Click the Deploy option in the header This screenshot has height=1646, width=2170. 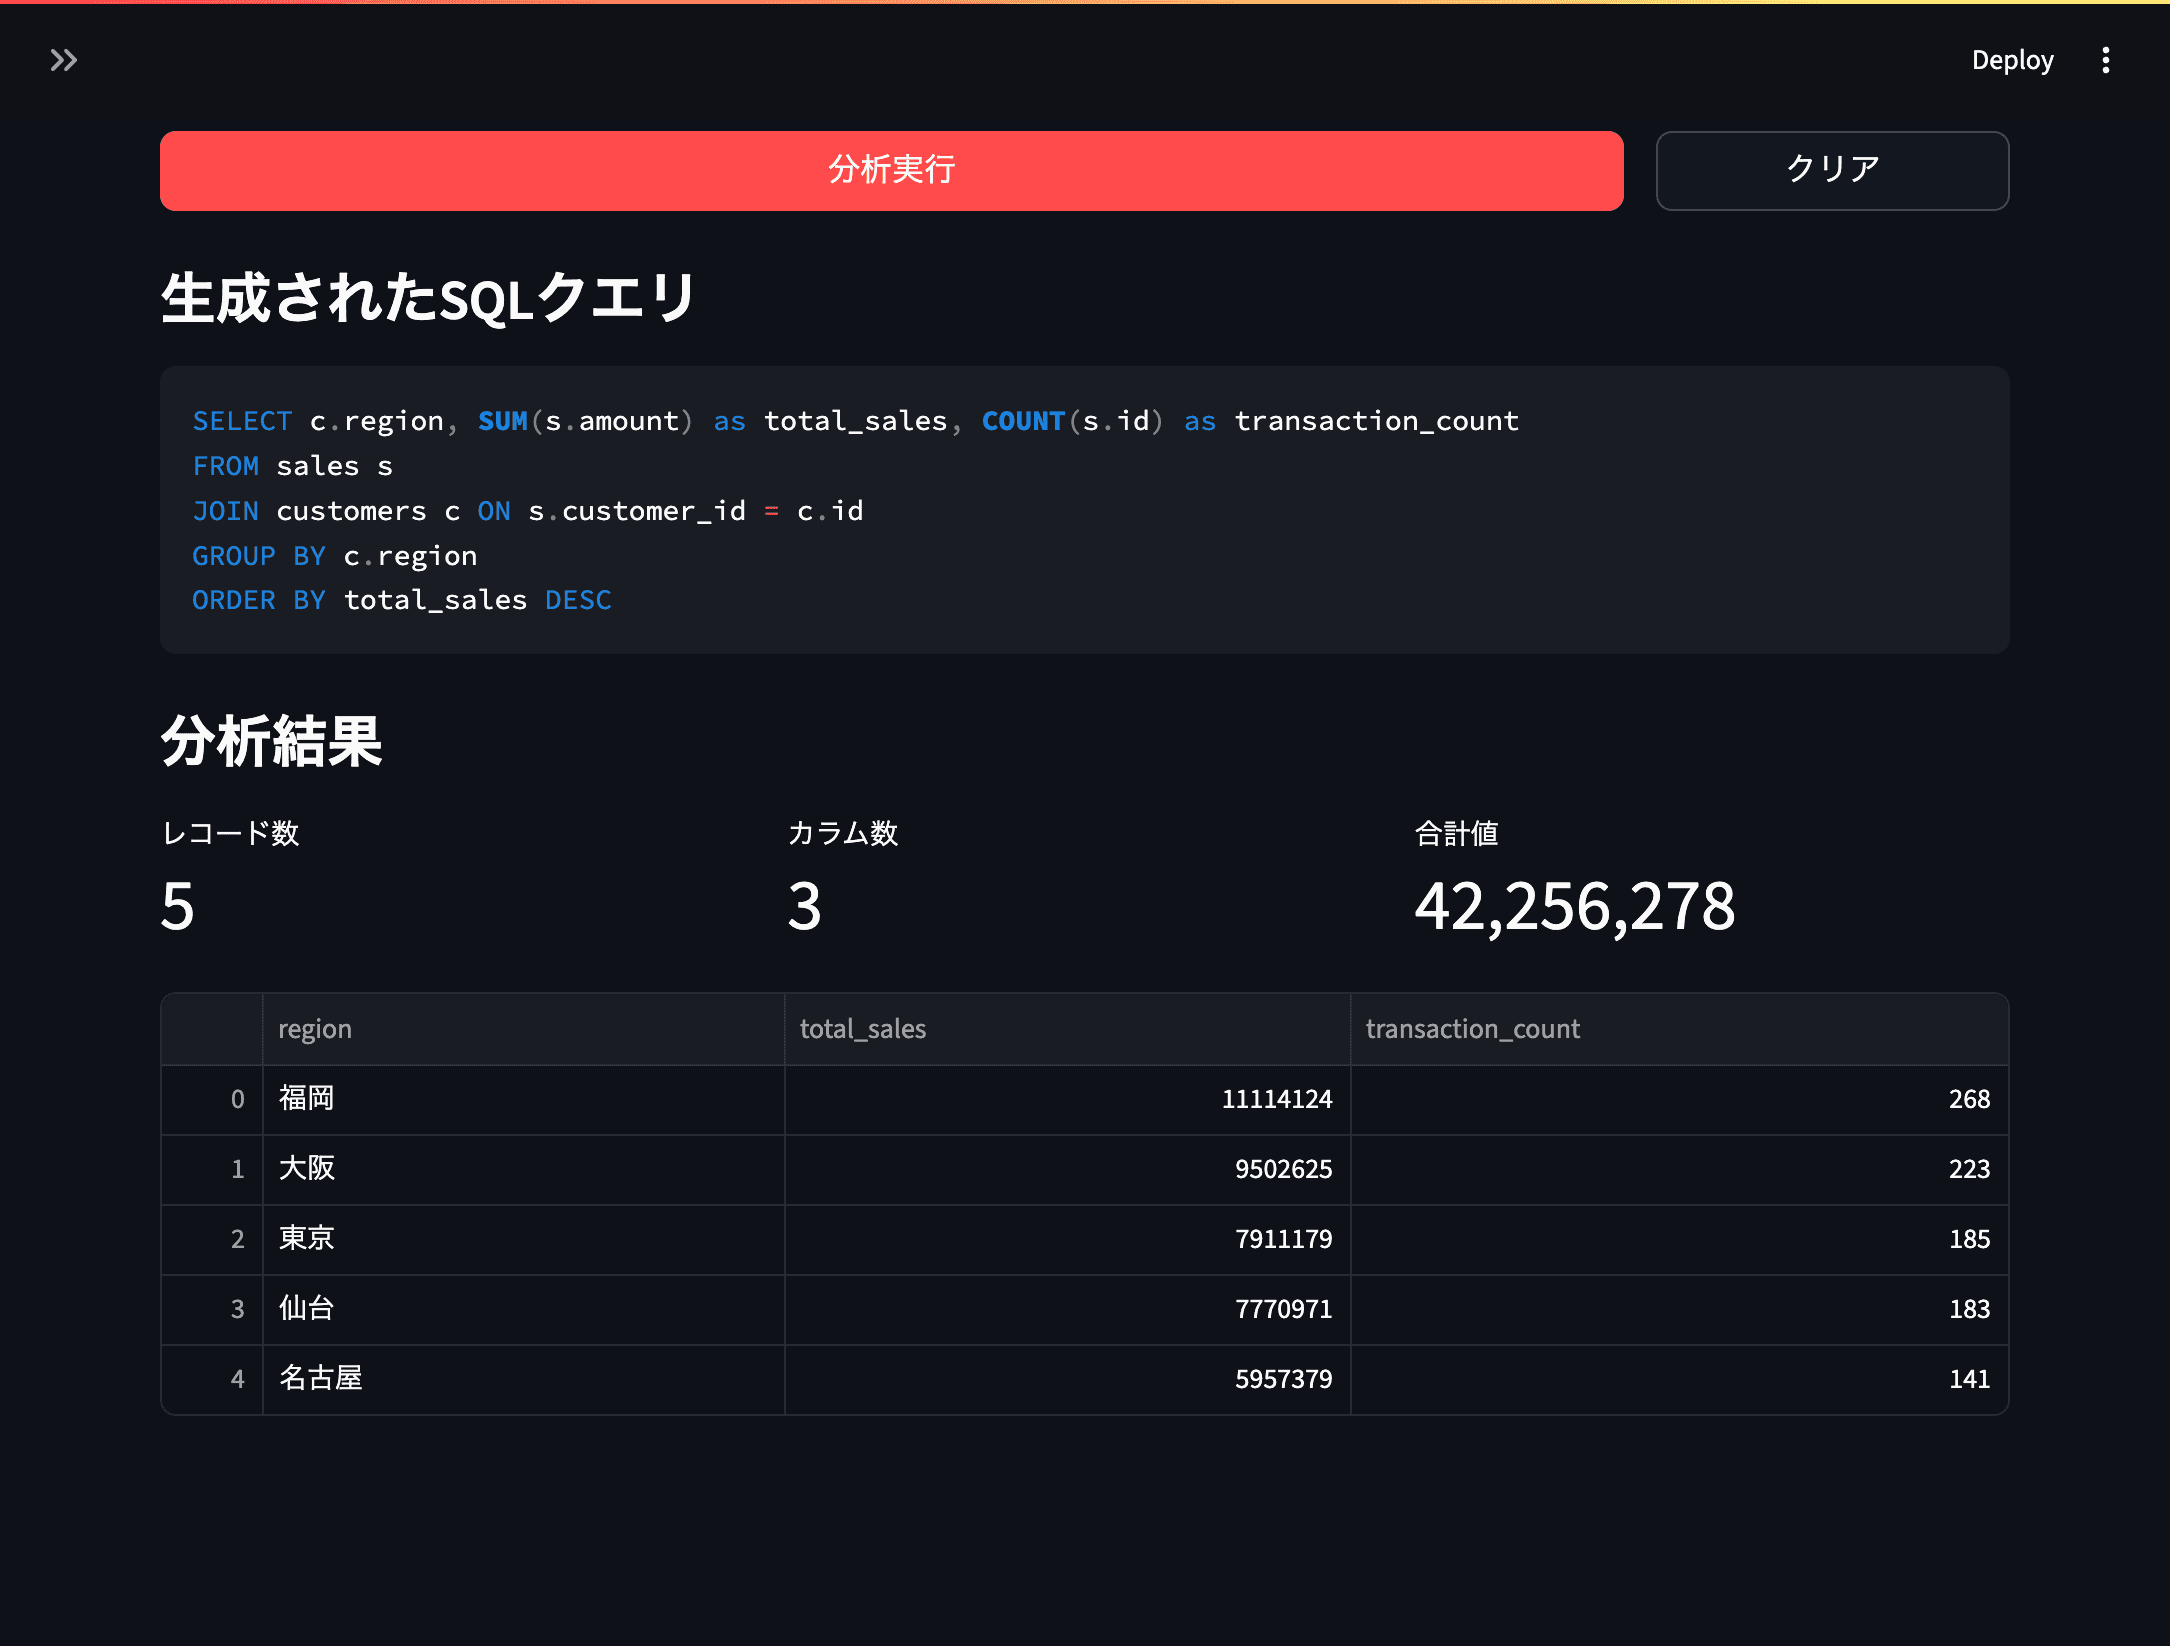pyautogui.click(x=2012, y=60)
